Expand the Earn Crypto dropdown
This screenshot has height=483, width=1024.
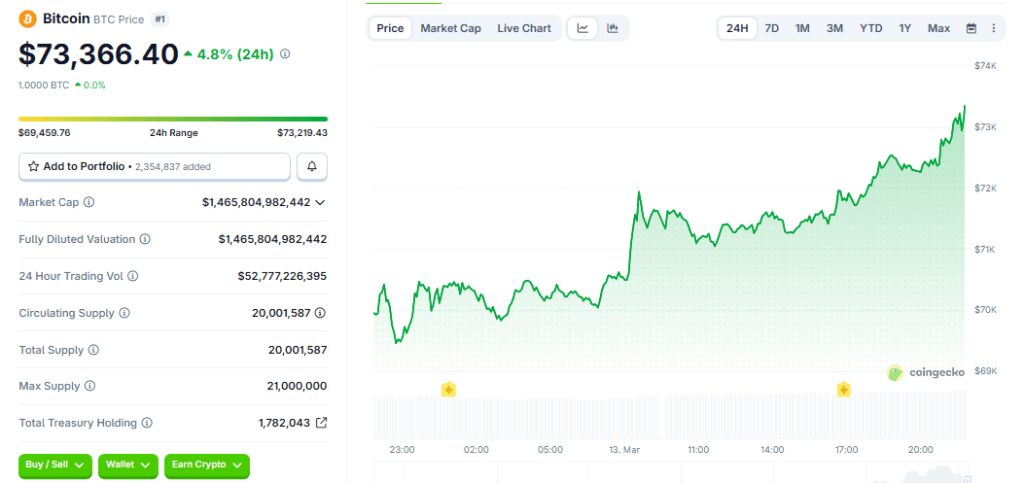click(206, 465)
